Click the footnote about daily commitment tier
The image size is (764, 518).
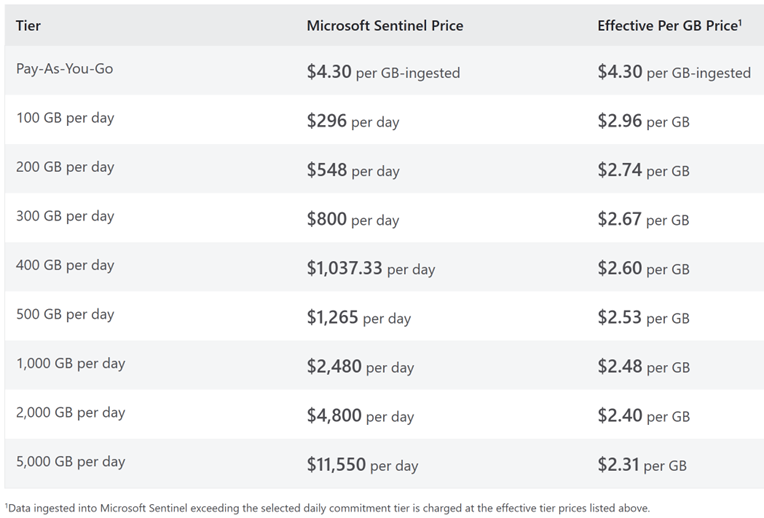[x=328, y=508]
